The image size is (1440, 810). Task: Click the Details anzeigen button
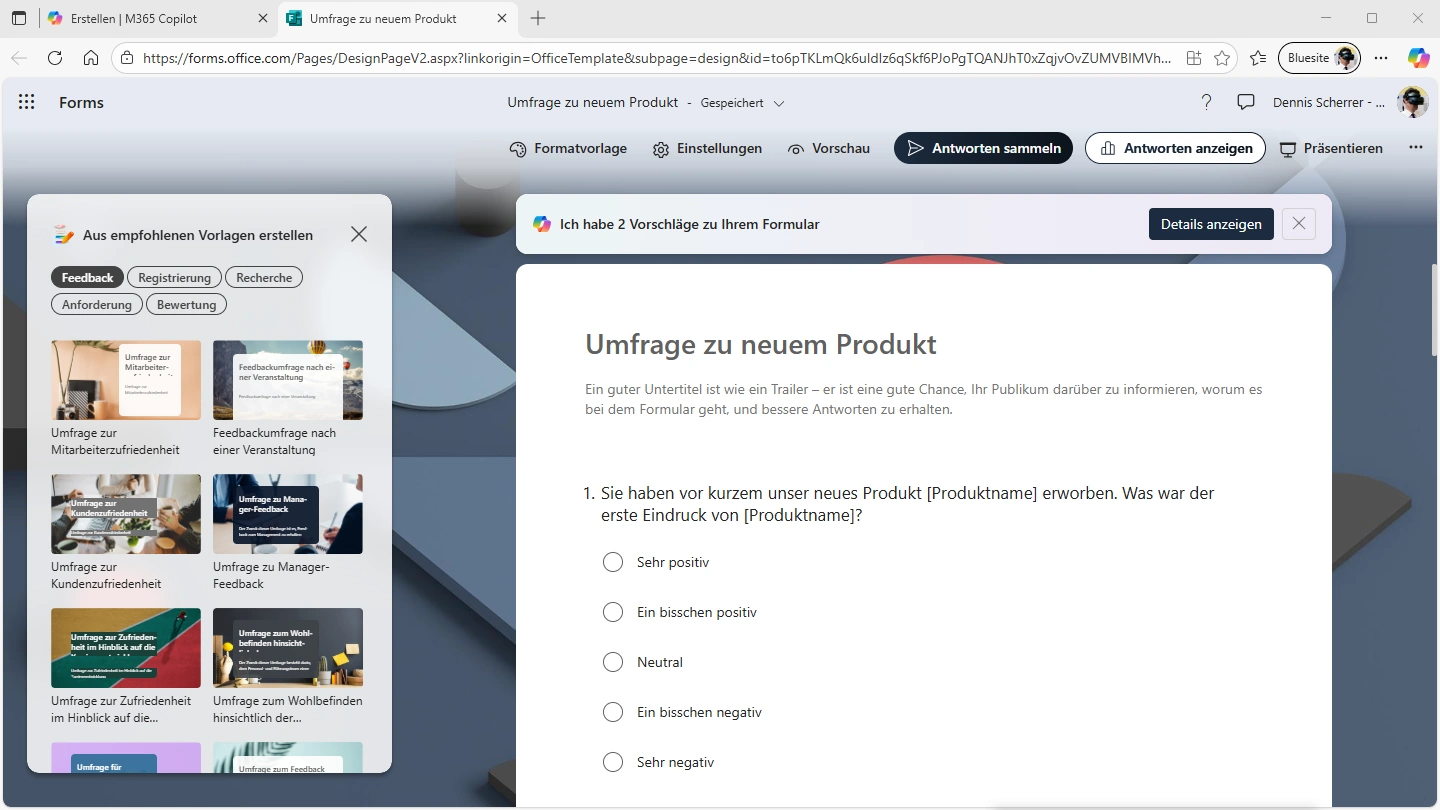click(1211, 224)
